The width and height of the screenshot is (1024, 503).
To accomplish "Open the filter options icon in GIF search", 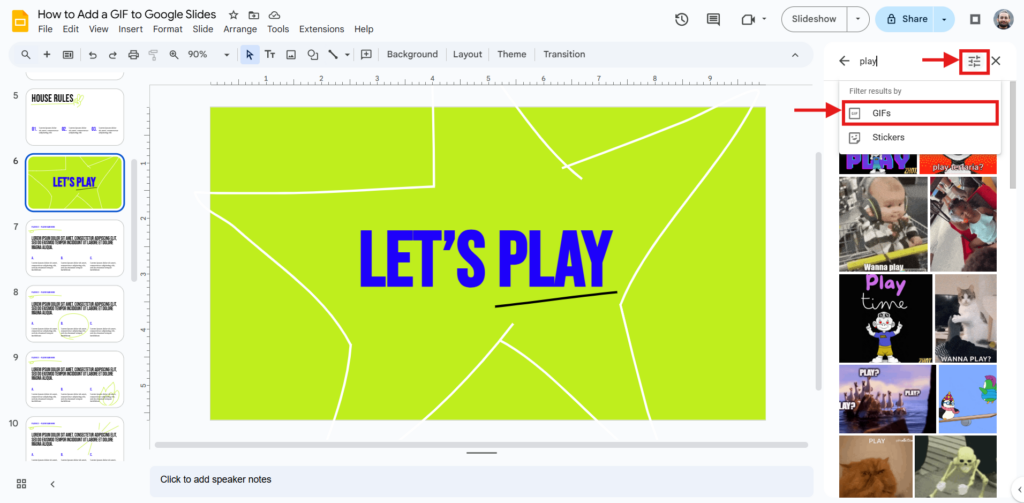I will (974, 62).
